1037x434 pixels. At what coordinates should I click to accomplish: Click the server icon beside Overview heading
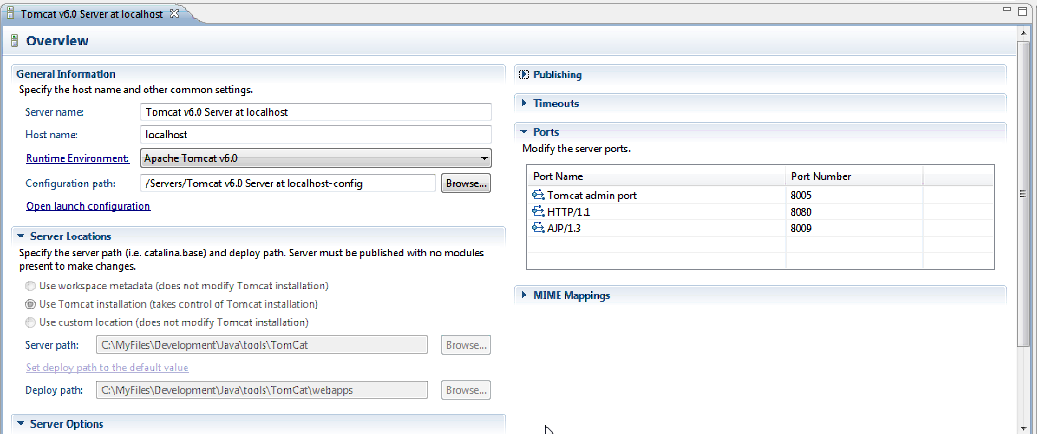tap(15, 41)
